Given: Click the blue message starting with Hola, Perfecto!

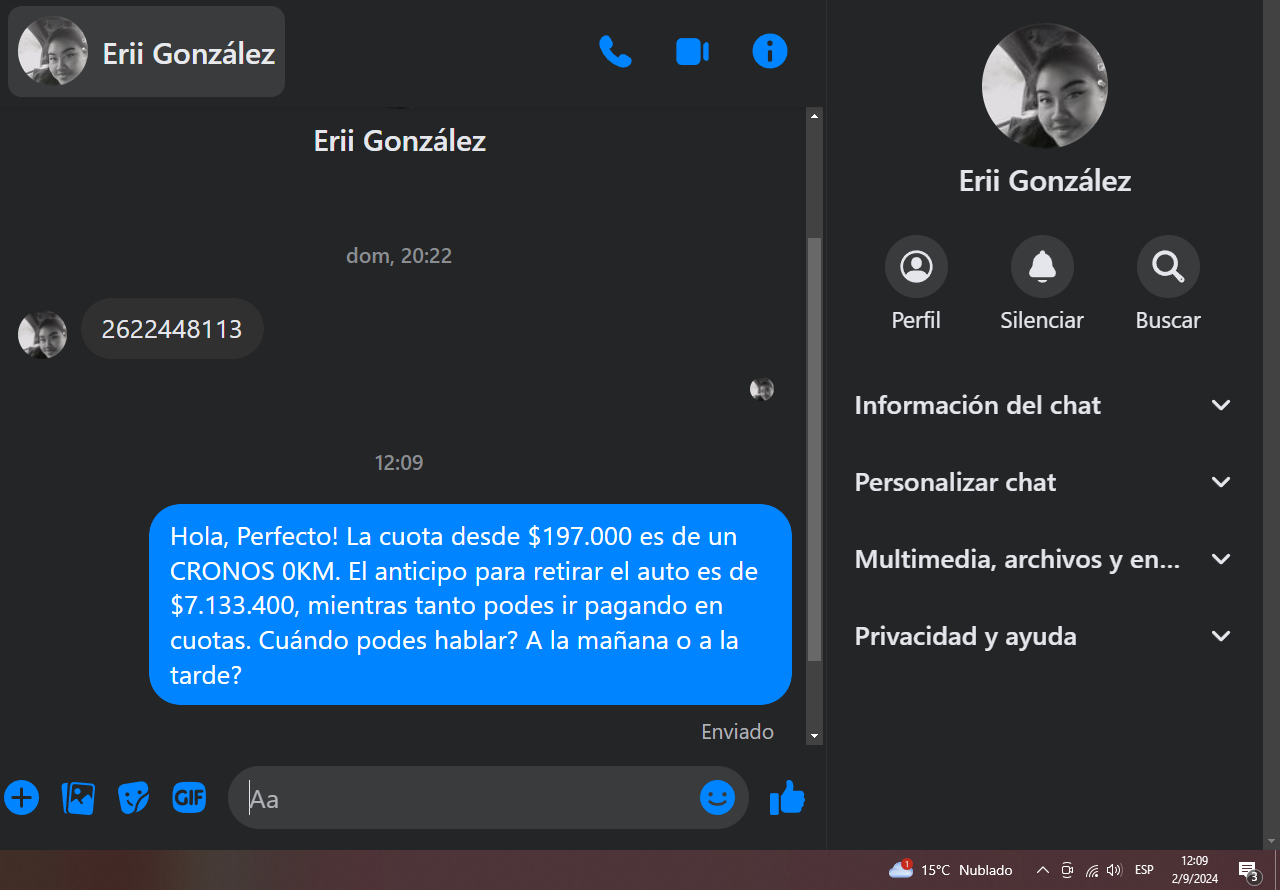Looking at the screenshot, I should click(470, 605).
